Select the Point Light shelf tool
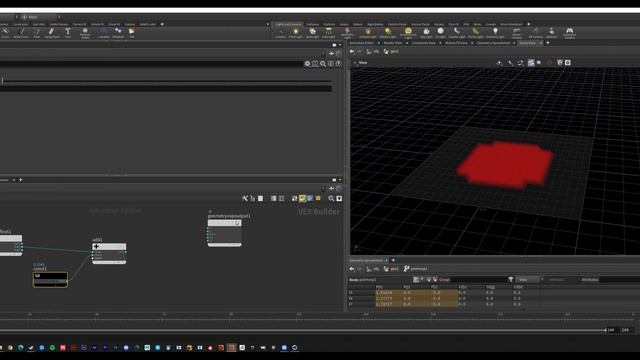This screenshot has height=360, width=640. coord(296,33)
